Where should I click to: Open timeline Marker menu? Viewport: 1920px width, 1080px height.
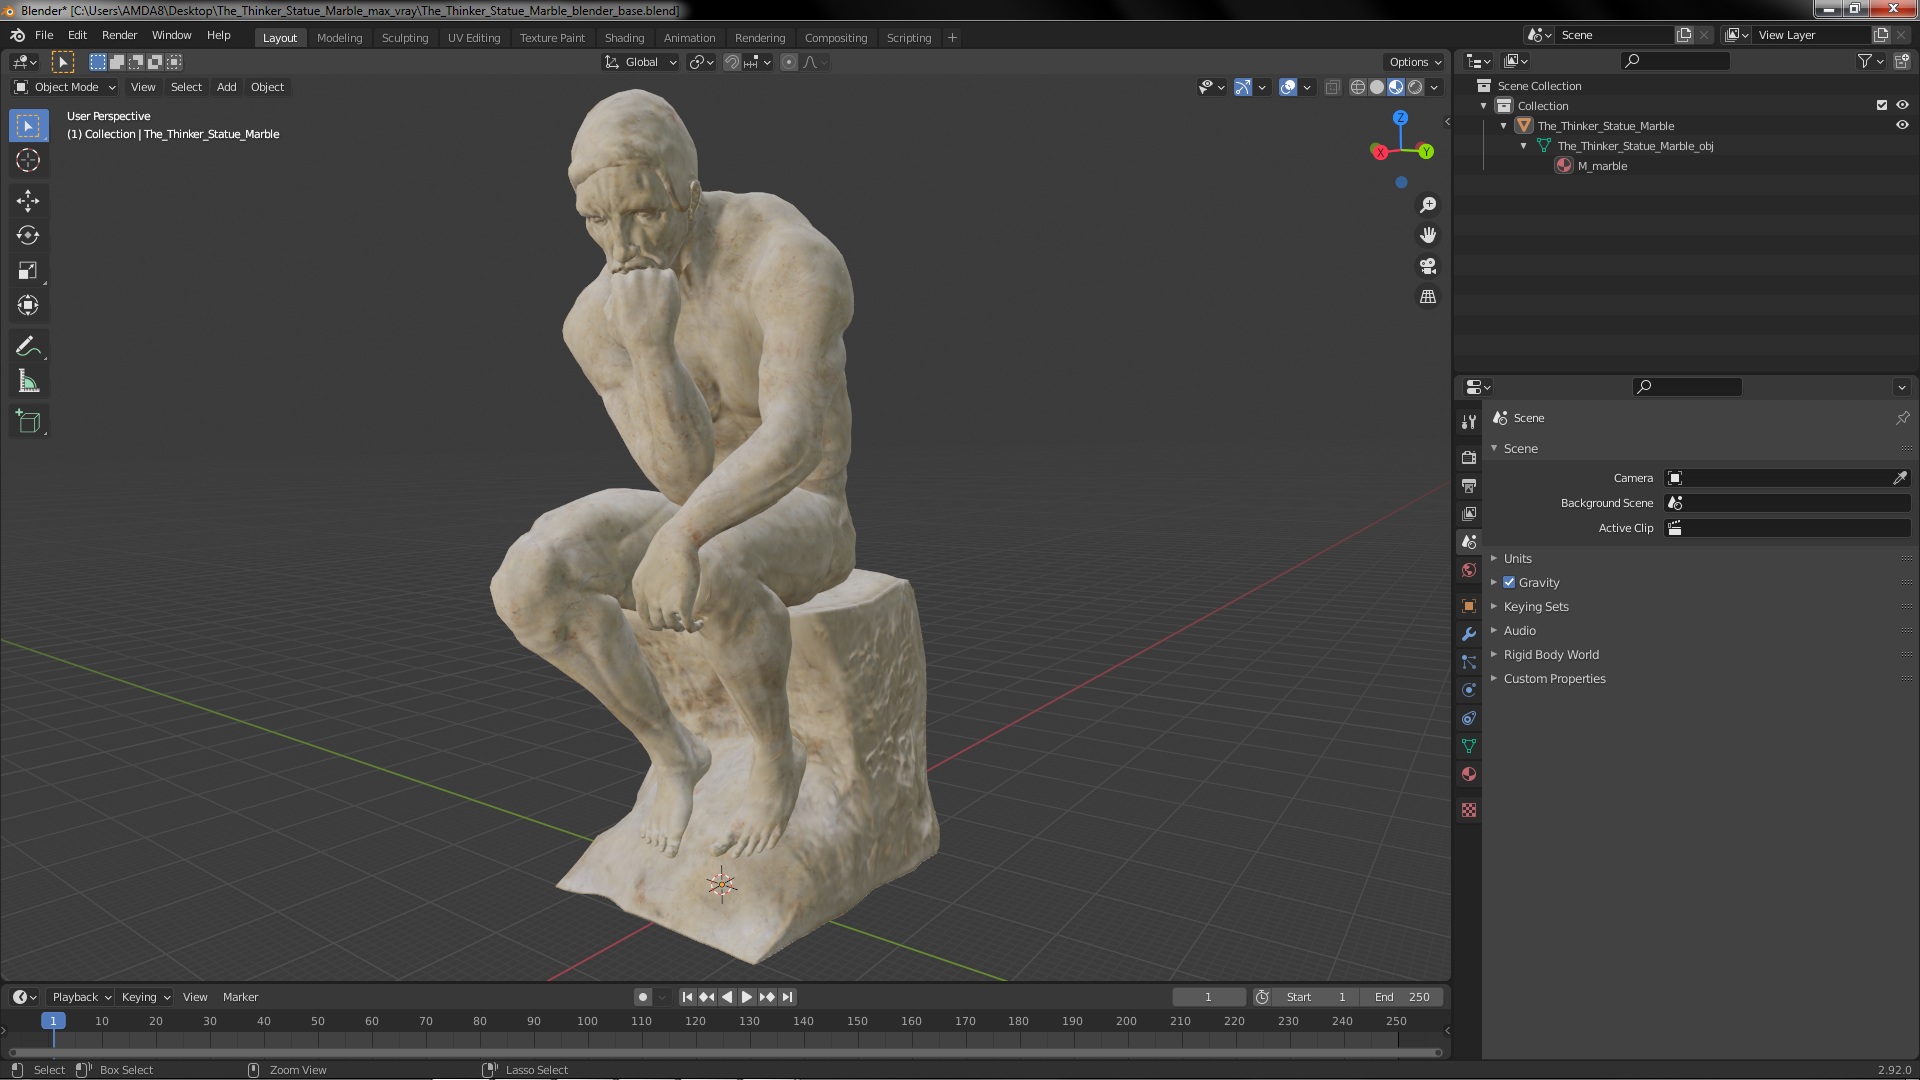[240, 997]
